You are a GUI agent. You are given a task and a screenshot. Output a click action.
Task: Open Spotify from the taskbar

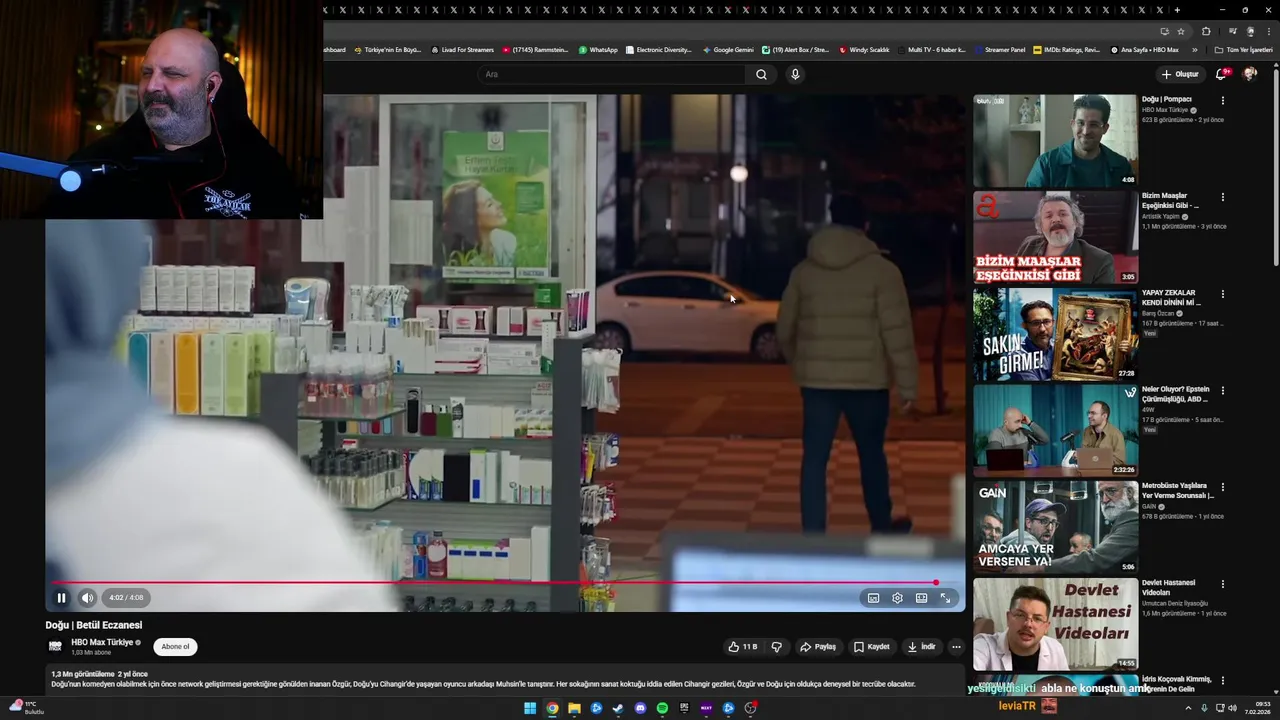(662, 708)
